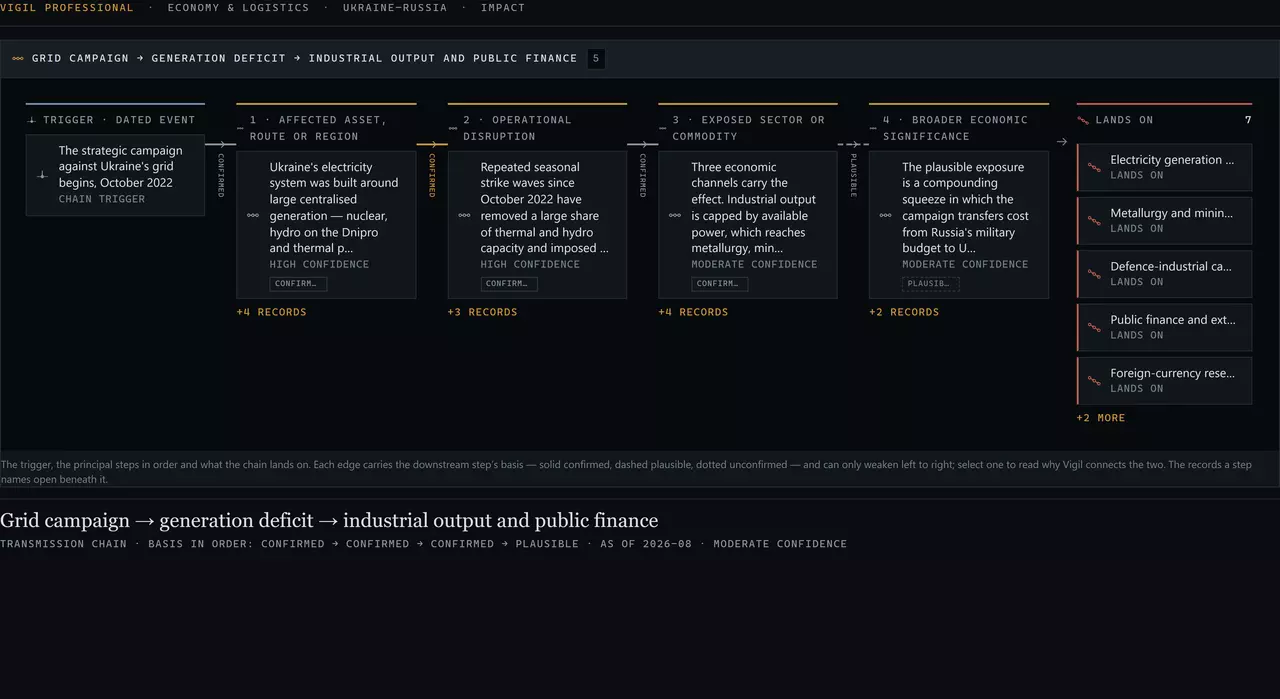1280x699 pixels.
Task: Open Electricity generation lands-on item
Action: (1164, 167)
